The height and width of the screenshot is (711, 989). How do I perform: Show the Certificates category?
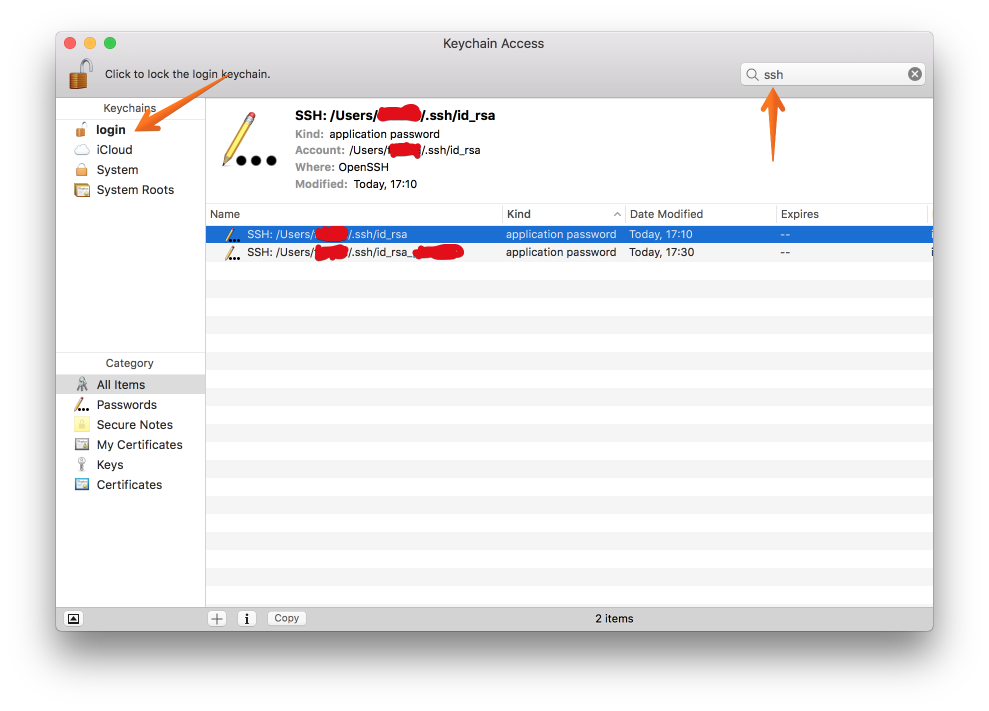(x=130, y=485)
